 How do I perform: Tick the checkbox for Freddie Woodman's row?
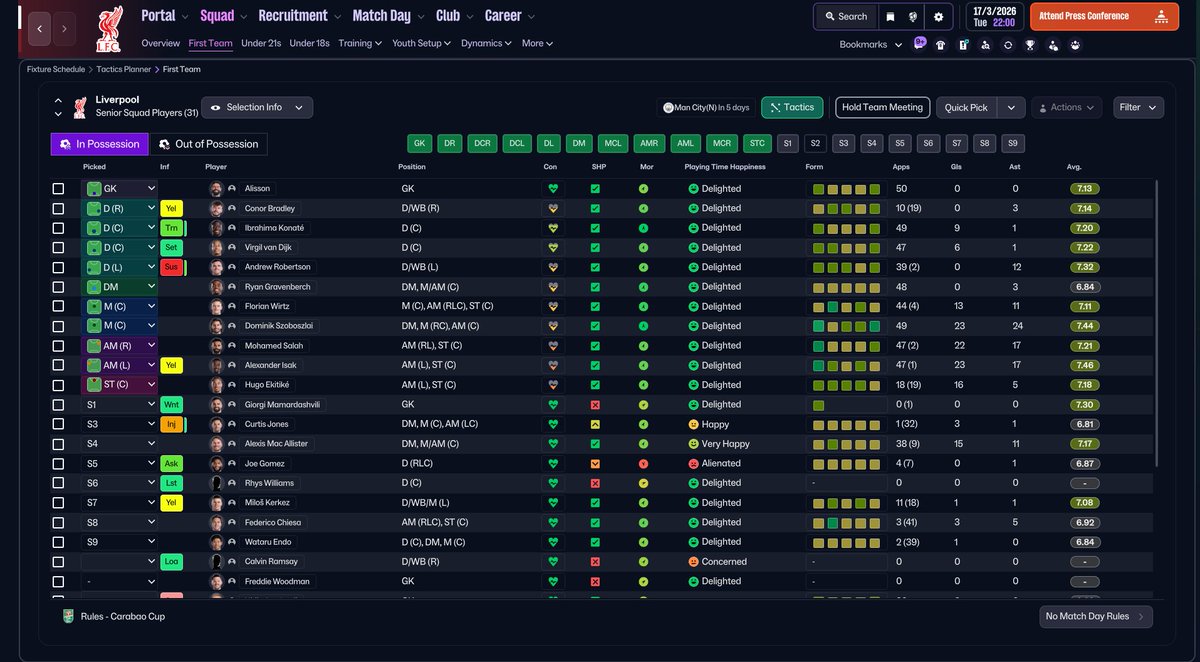[x=58, y=581]
